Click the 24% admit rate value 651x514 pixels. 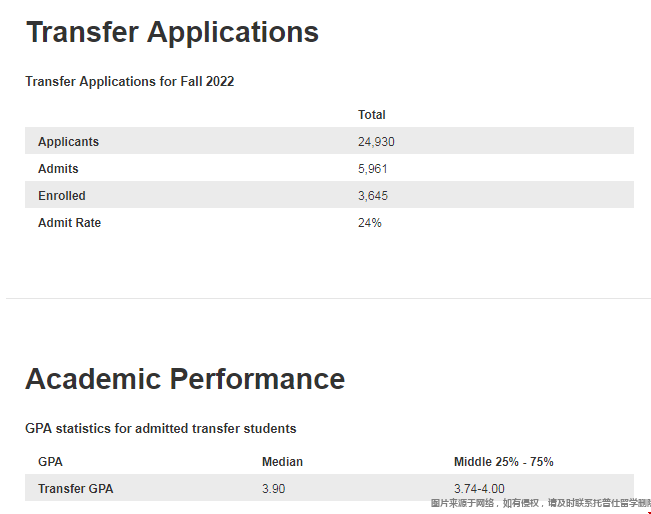[369, 223]
